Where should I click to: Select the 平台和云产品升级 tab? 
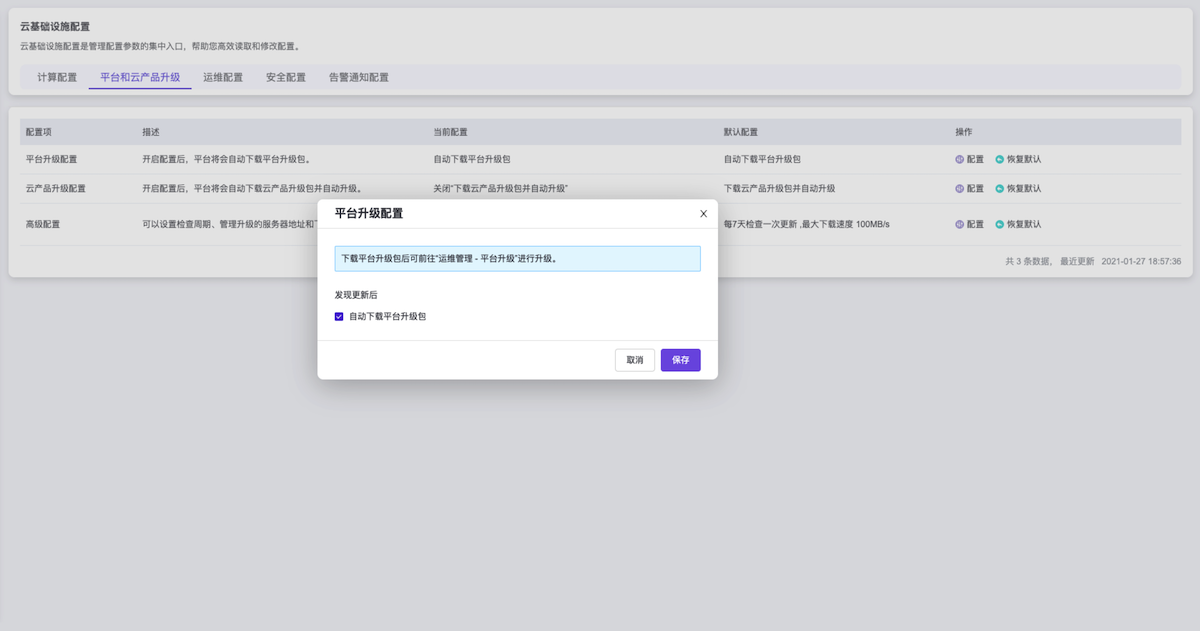(140, 77)
